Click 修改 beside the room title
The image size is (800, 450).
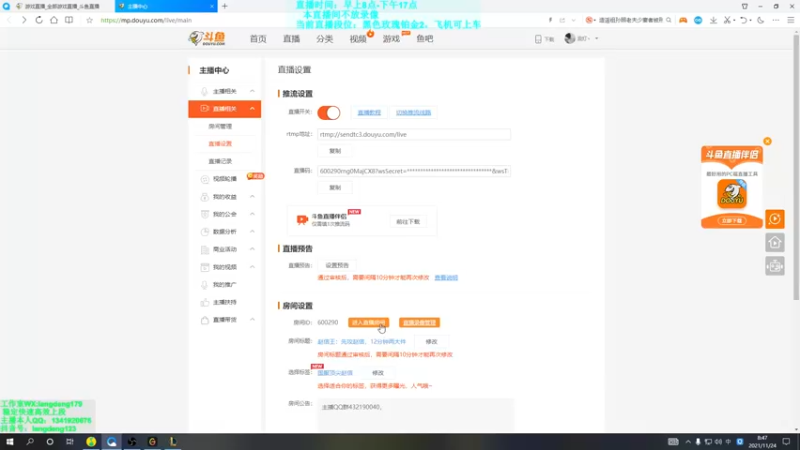click(x=431, y=341)
